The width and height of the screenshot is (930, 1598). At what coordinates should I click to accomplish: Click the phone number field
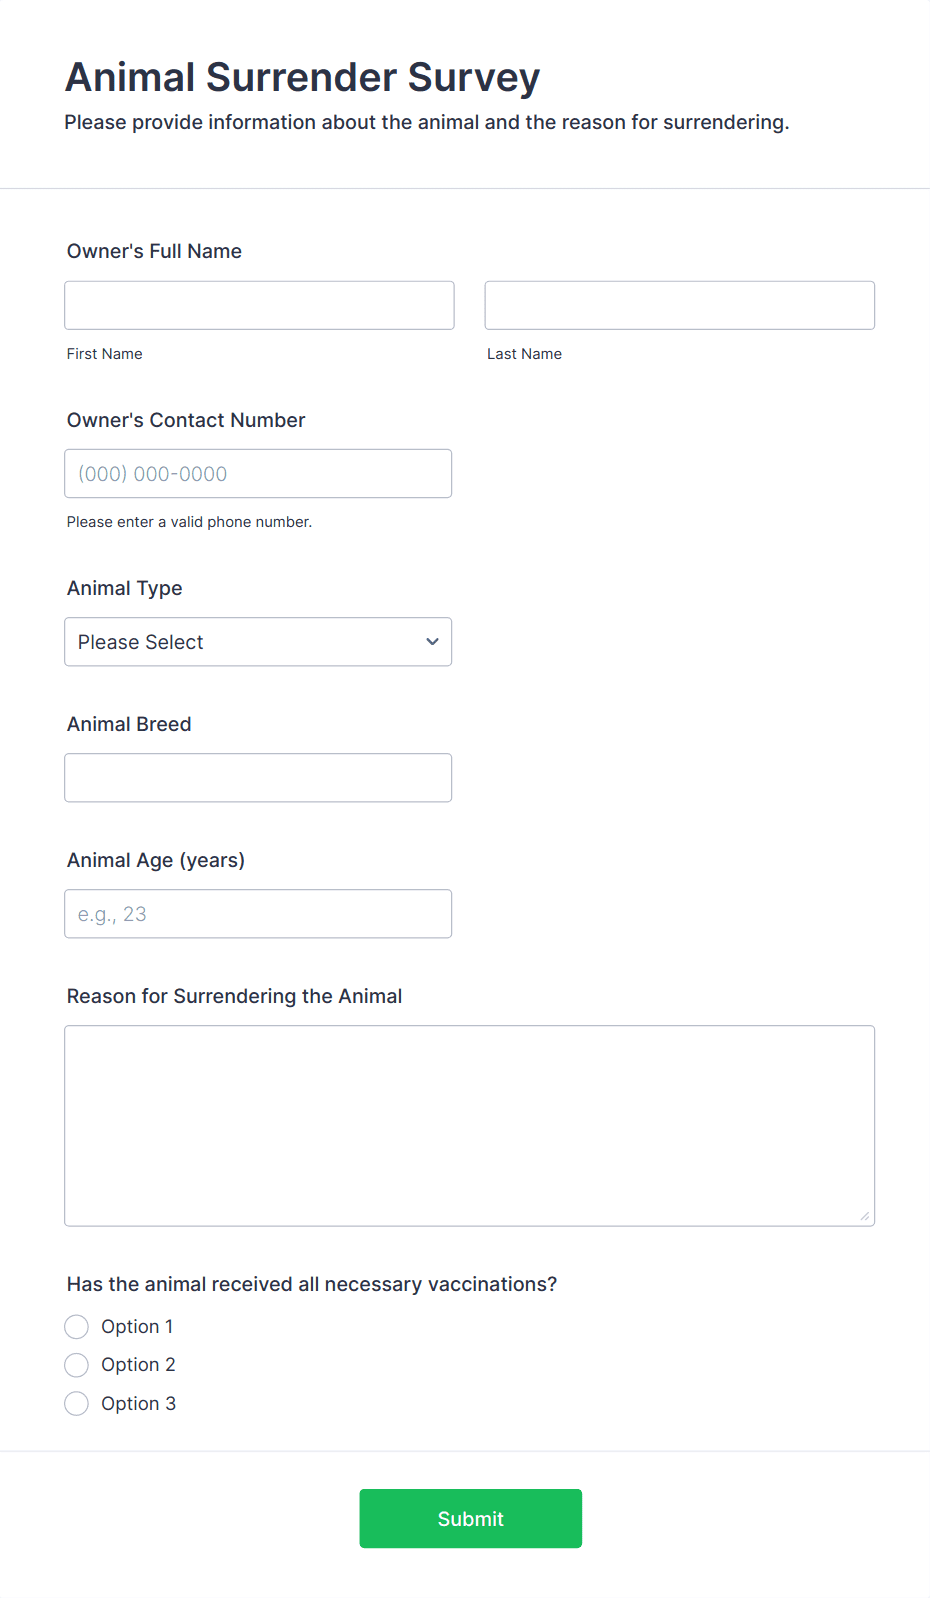pos(258,474)
